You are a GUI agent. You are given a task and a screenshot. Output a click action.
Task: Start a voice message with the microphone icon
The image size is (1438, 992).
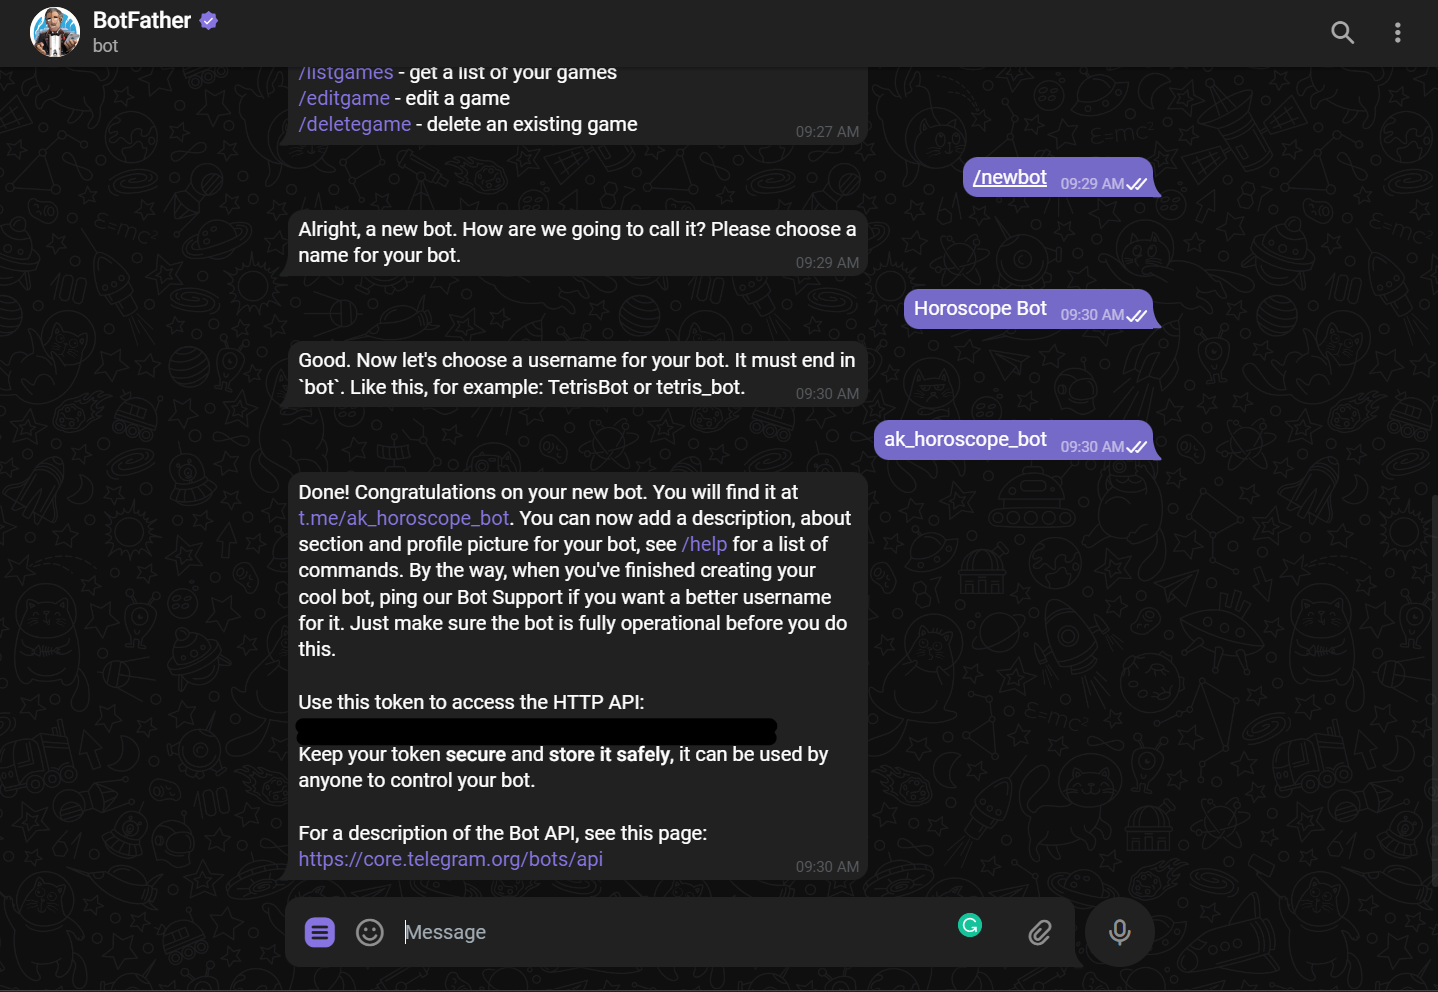click(1119, 932)
